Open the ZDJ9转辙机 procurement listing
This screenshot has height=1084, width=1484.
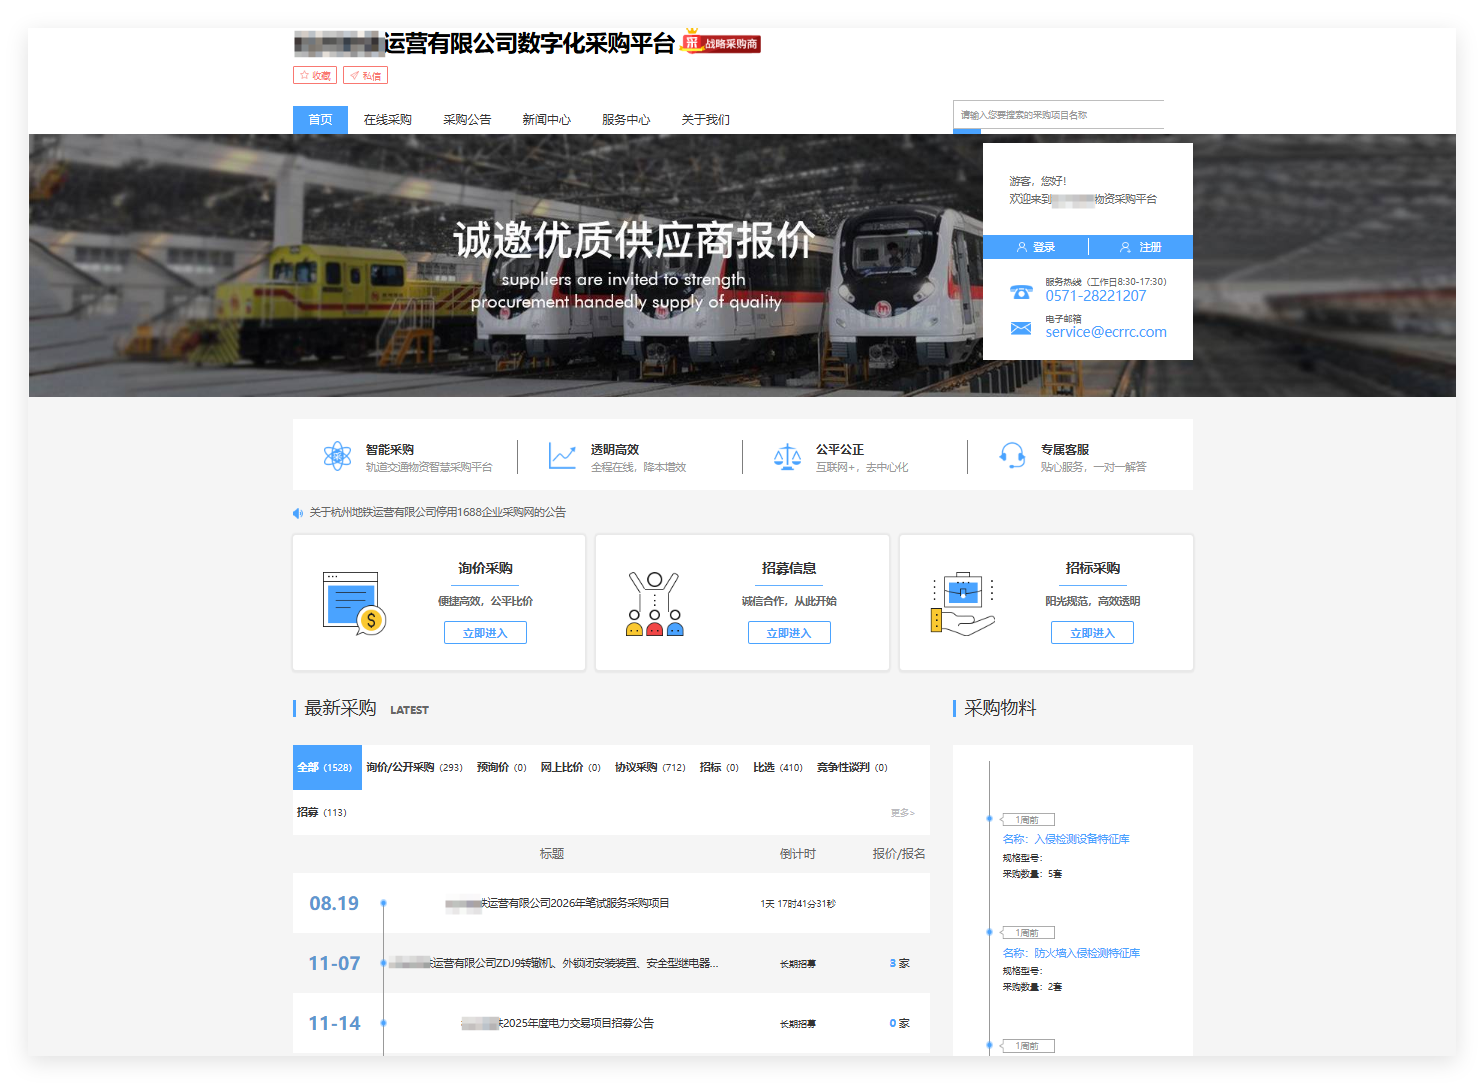pos(553,964)
